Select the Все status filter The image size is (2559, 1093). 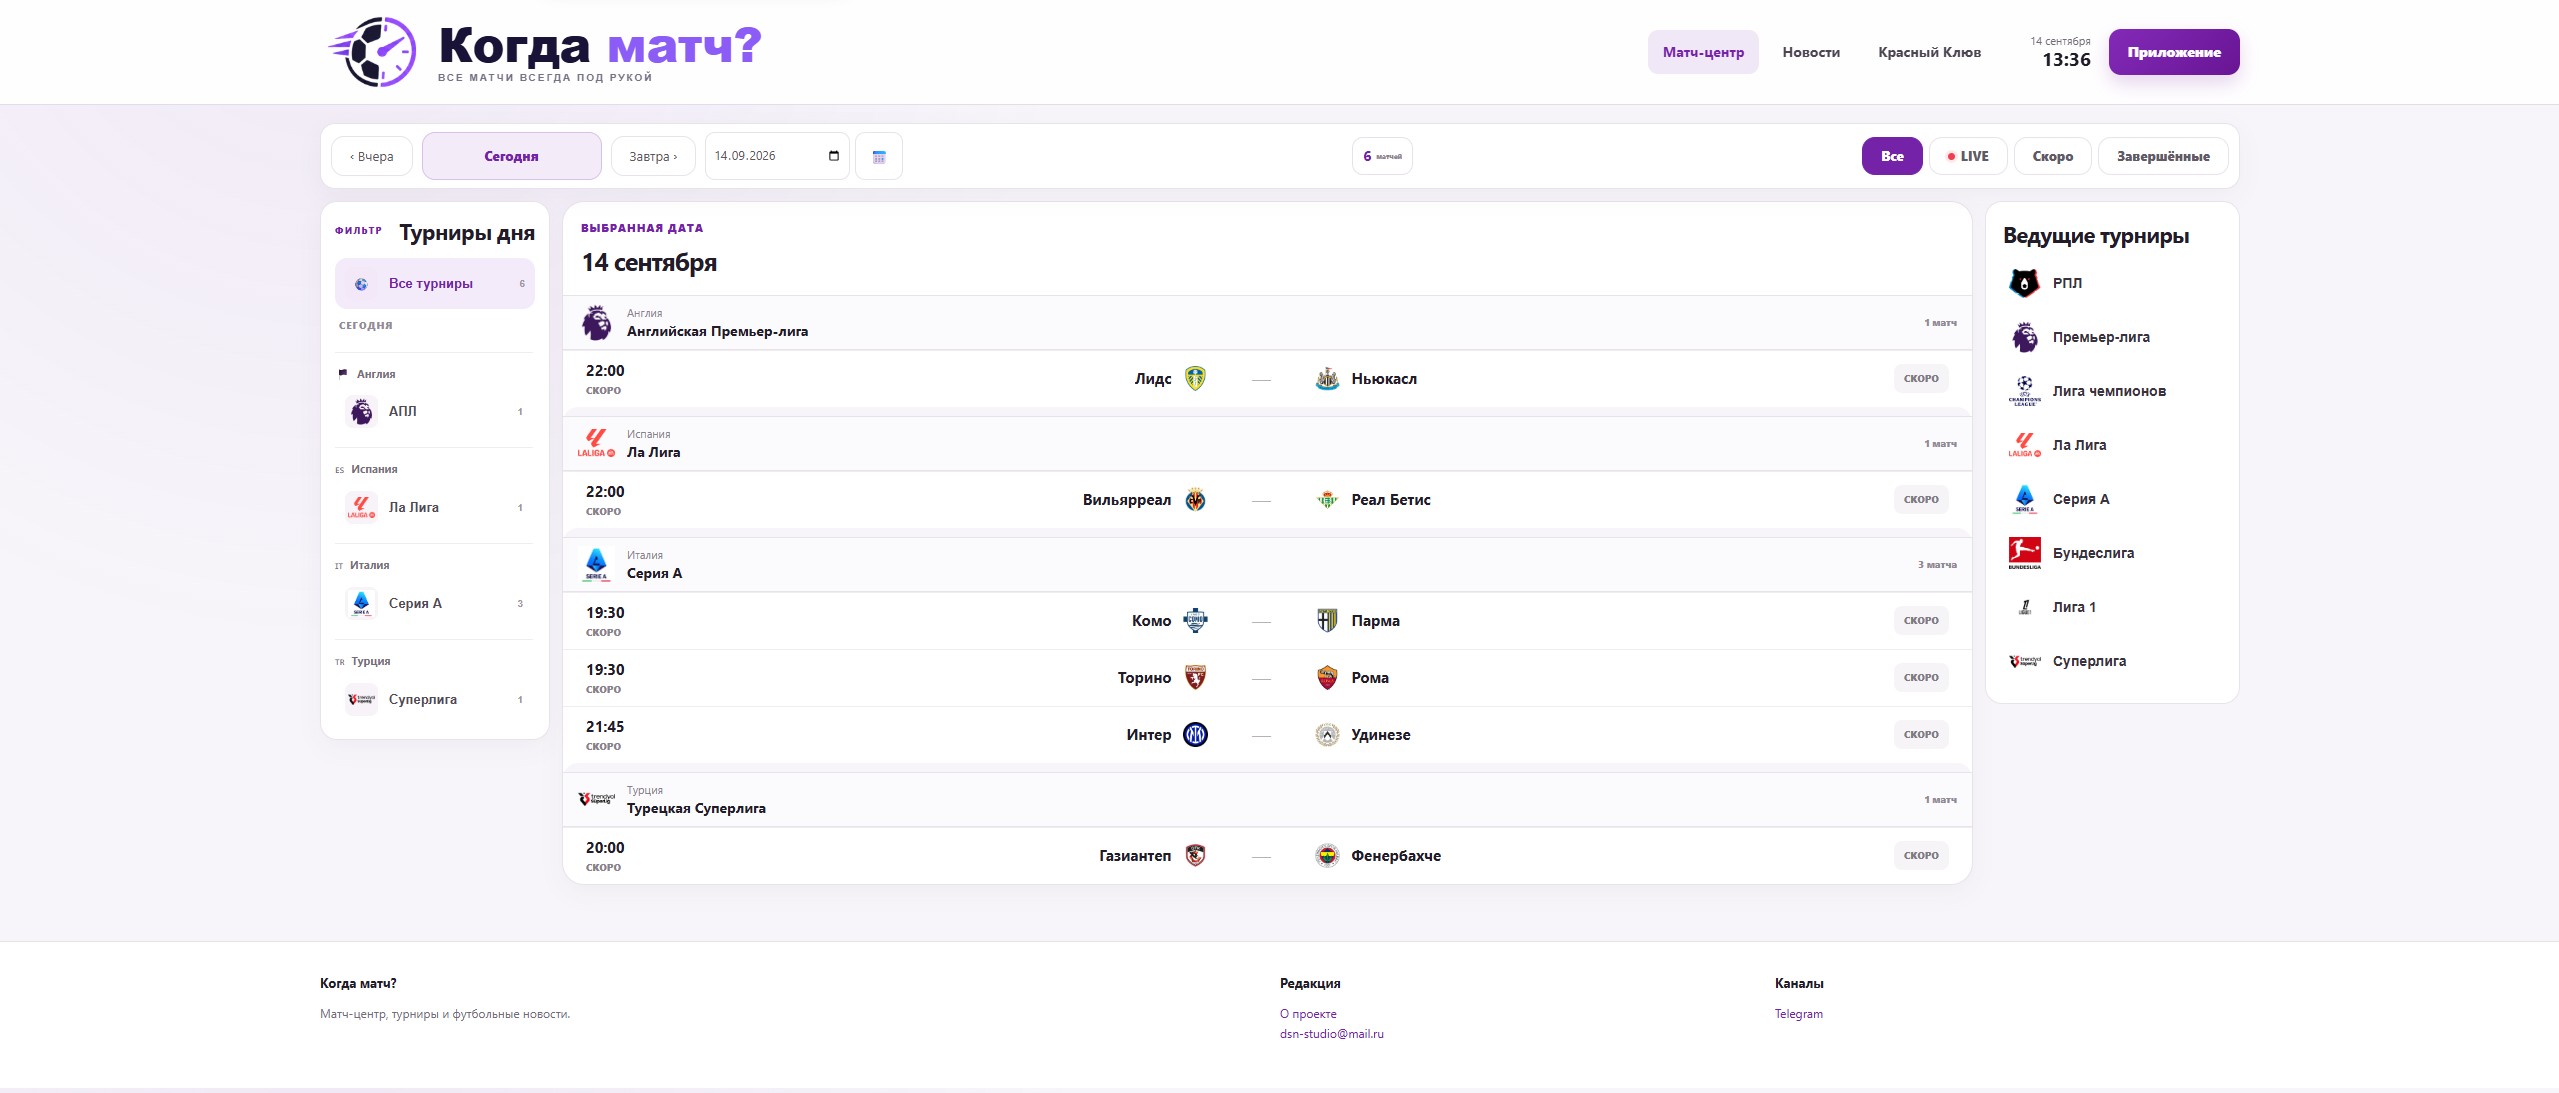point(1892,156)
